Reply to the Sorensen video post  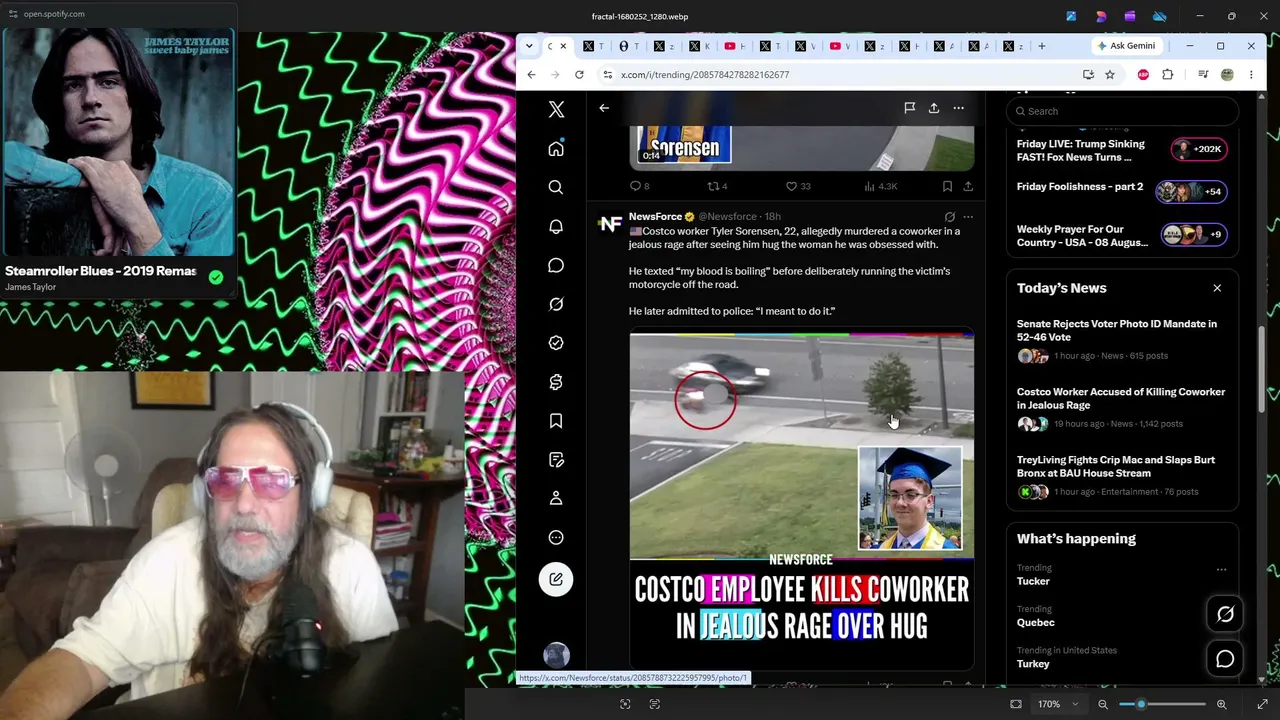[639, 186]
